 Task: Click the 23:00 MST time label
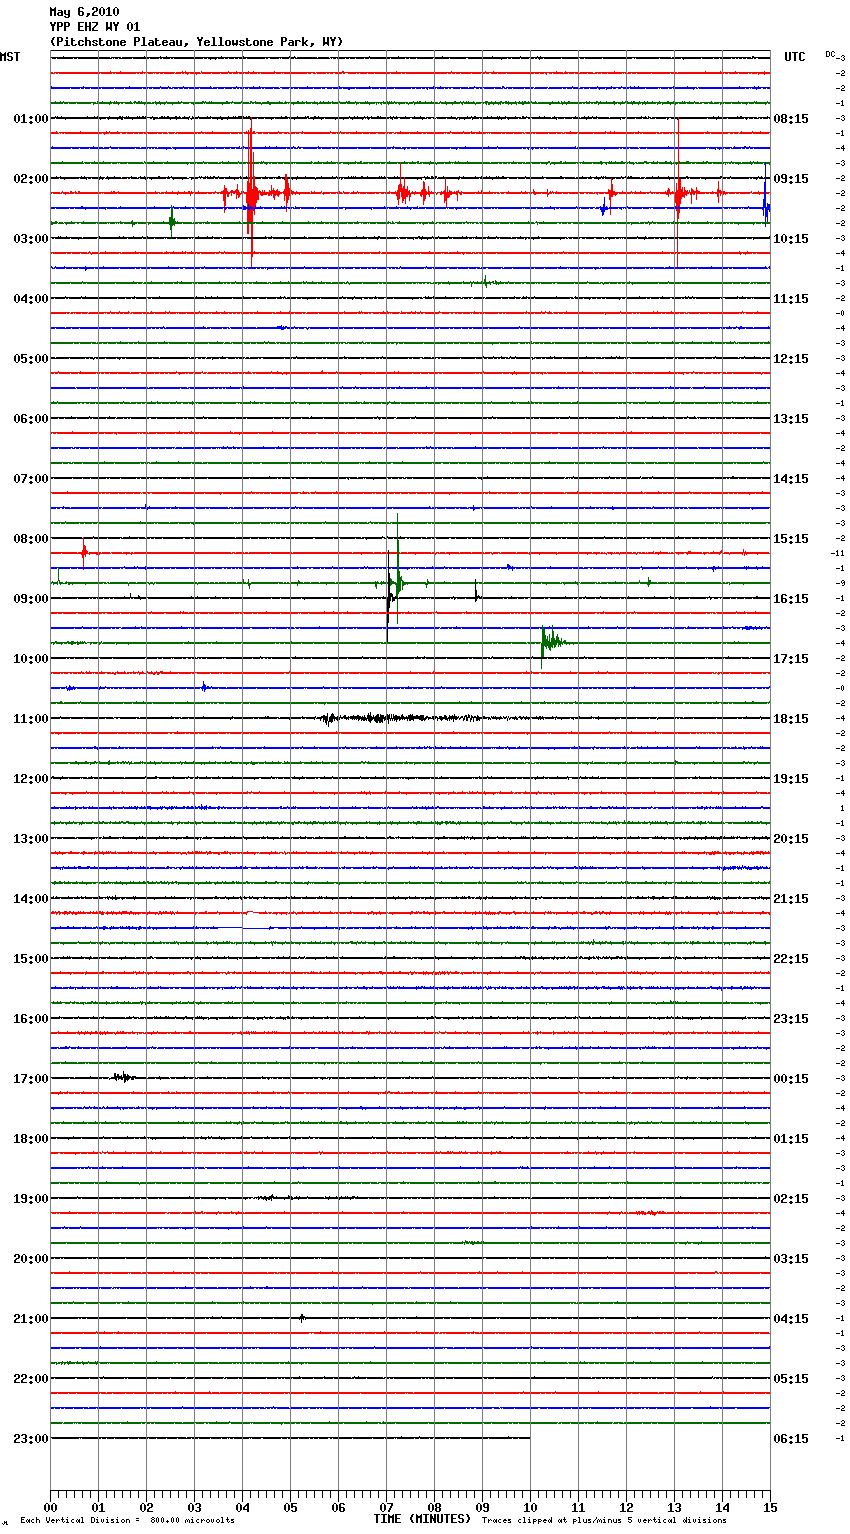coord(30,1439)
